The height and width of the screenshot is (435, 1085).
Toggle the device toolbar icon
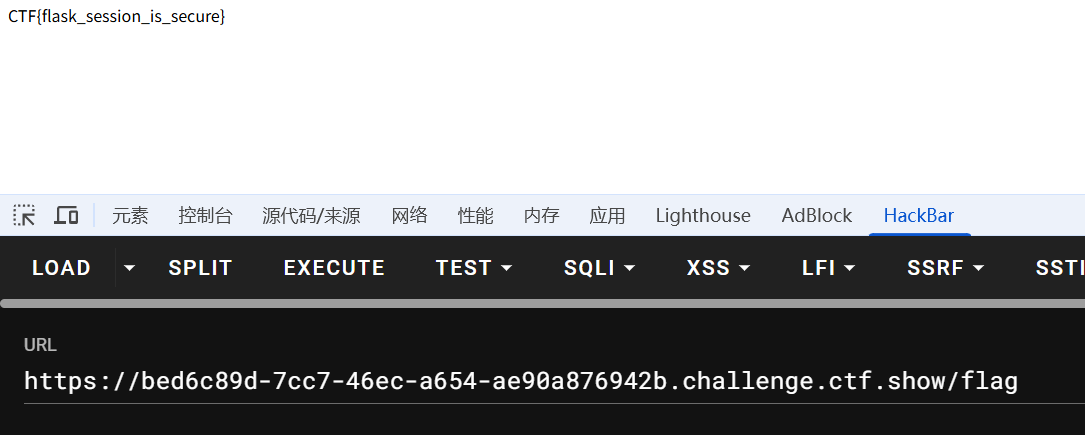click(67, 215)
